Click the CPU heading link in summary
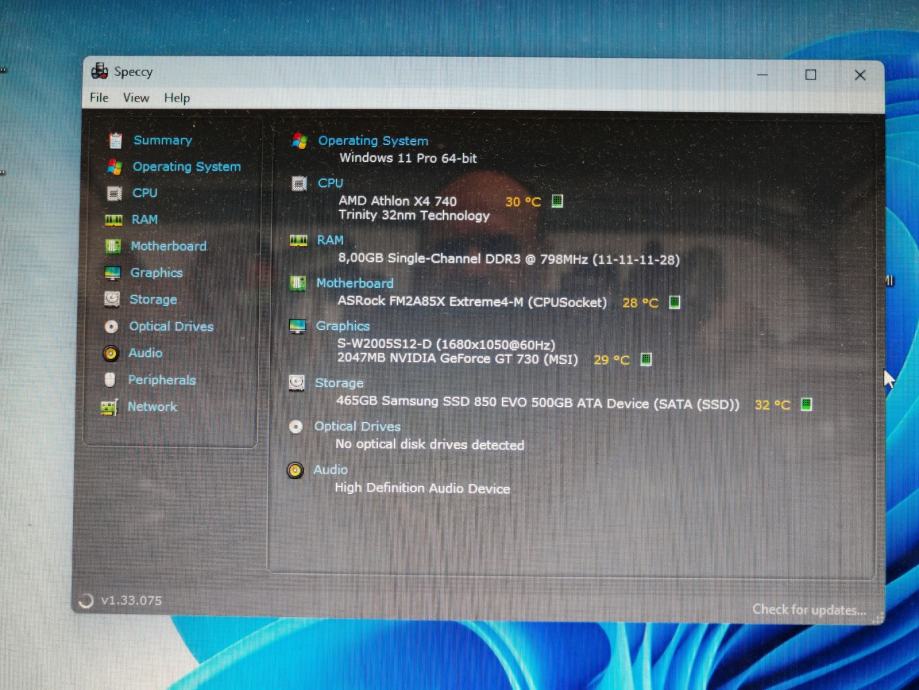The height and width of the screenshot is (690, 919). tap(331, 183)
